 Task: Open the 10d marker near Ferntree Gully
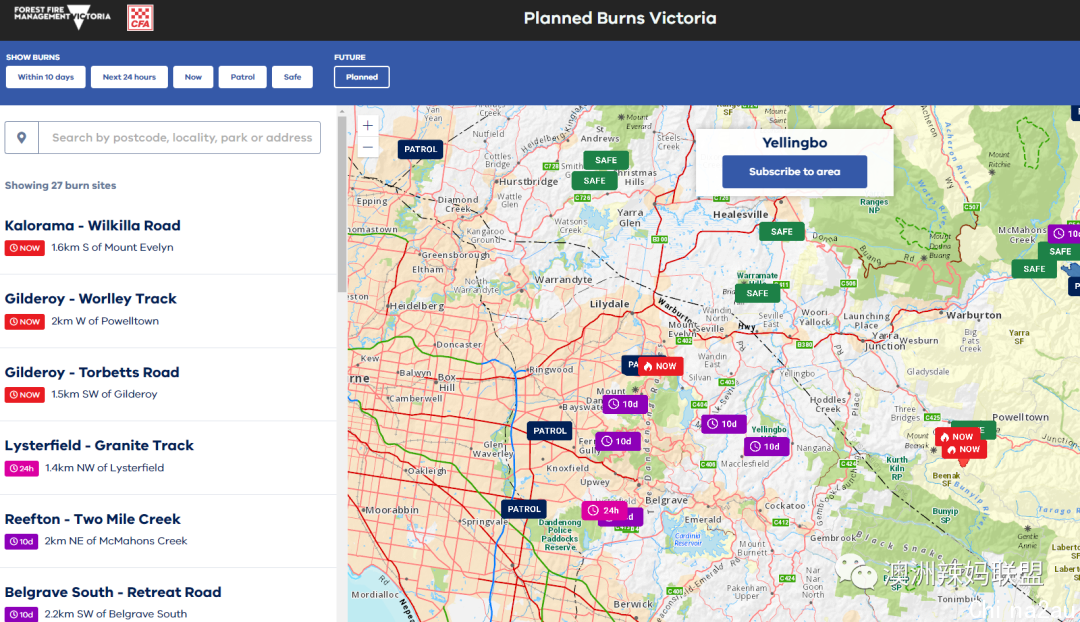click(618, 442)
